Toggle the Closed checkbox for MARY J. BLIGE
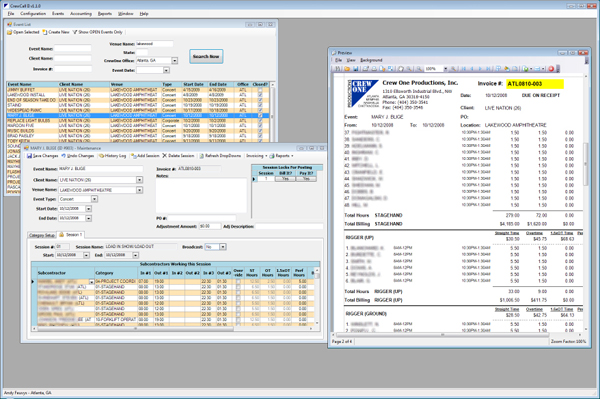This screenshot has width=600, height=399. pos(260,116)
